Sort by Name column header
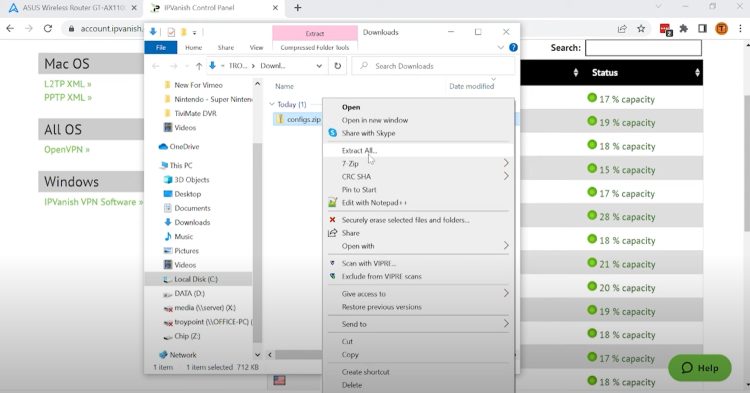 [x=284, y=87]
